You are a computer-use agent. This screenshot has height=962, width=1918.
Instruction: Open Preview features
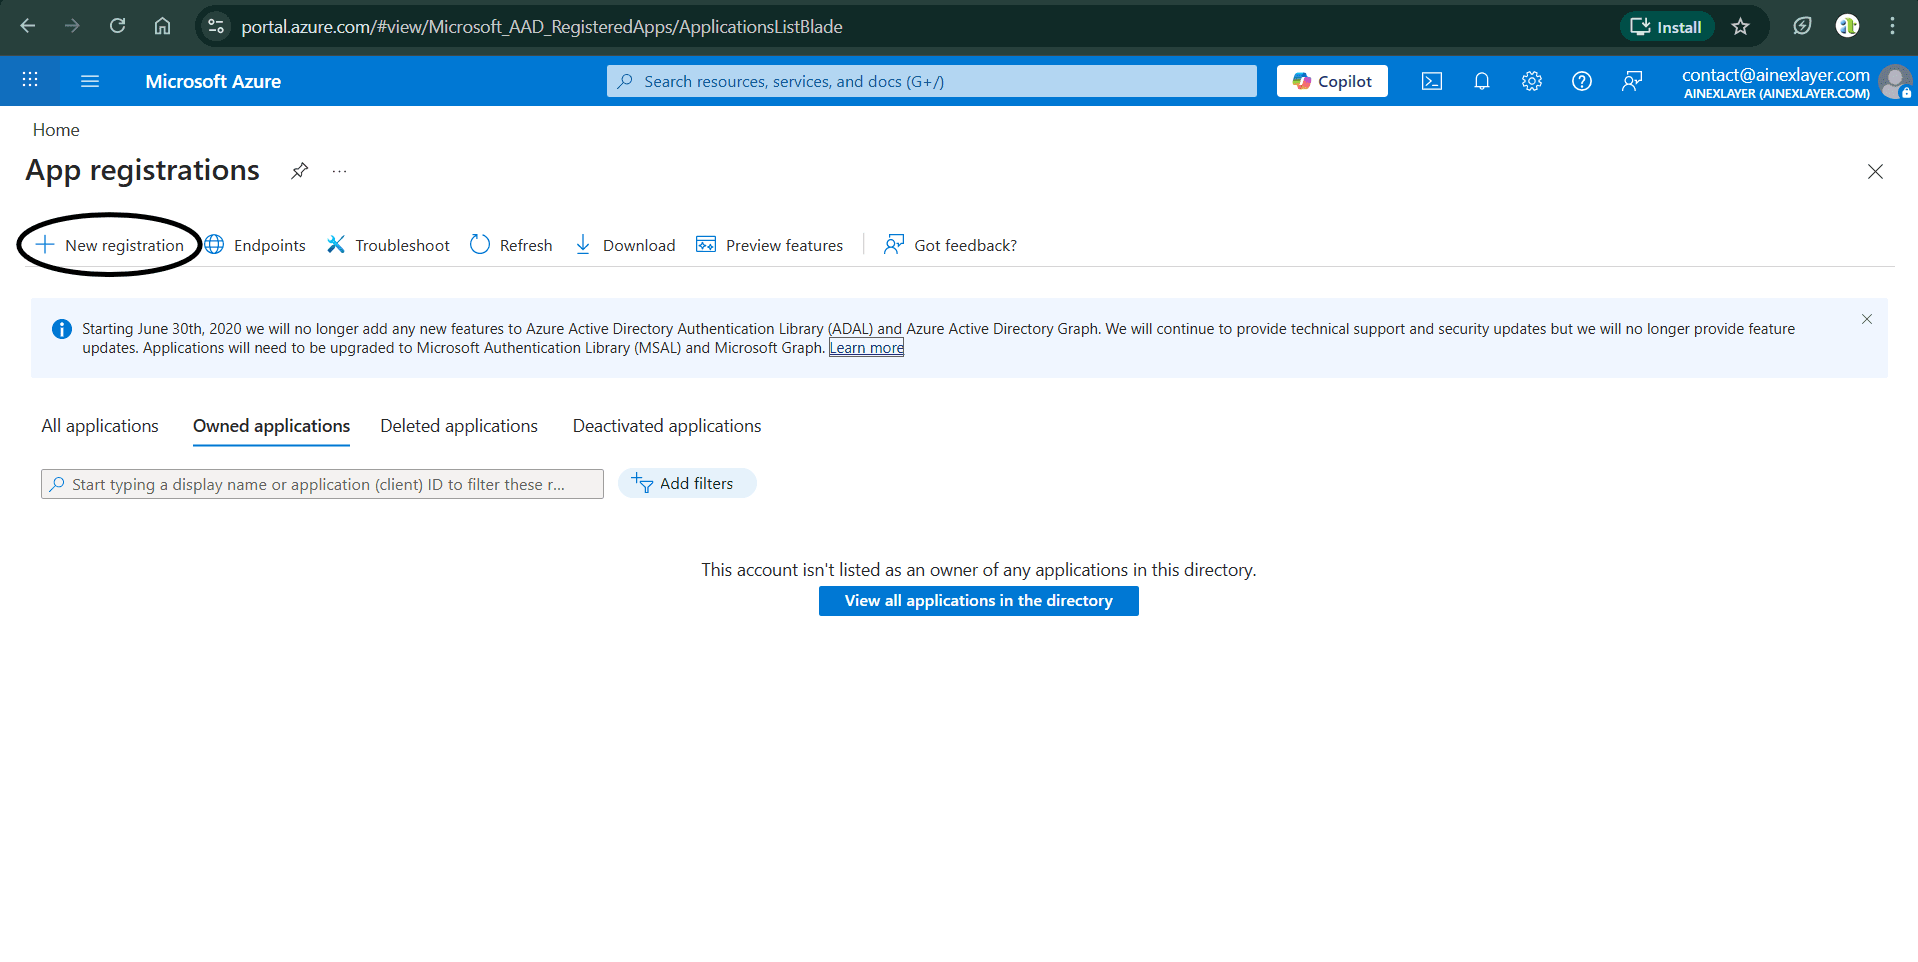tap(769, 245)
